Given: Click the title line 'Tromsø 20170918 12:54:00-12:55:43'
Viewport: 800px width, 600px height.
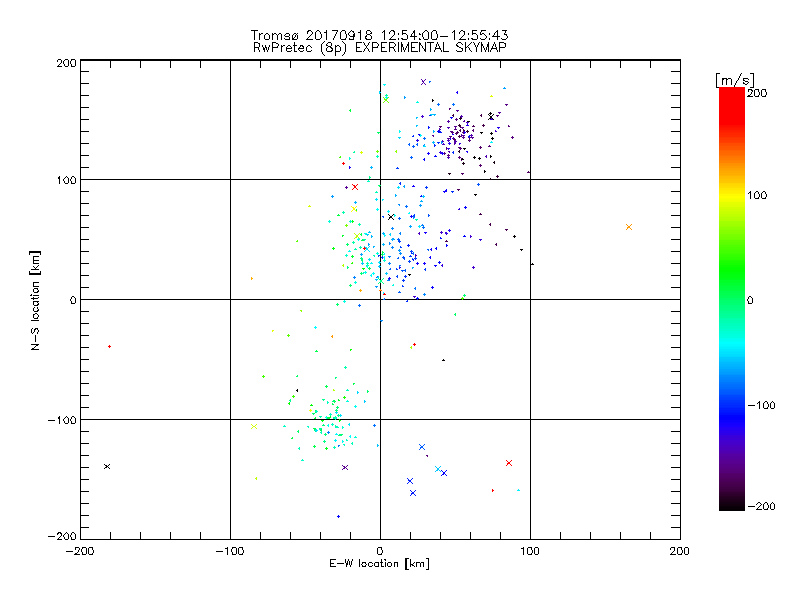Looking at the screenshot, I should (380, 35).
